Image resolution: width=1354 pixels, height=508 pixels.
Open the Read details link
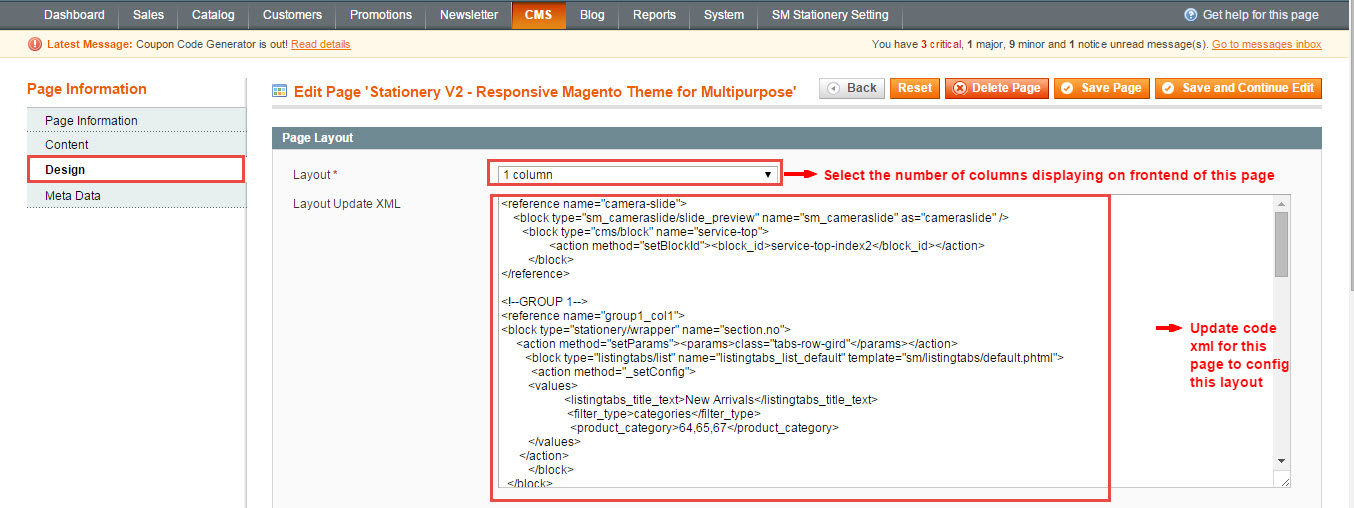321,45
